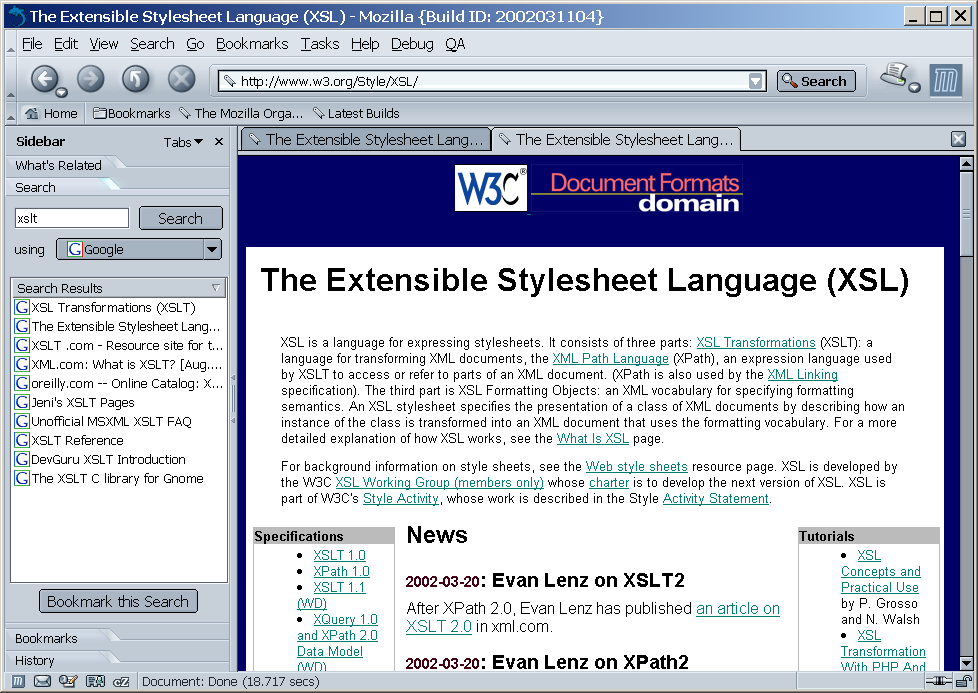Image resolution: width=978 pixels, height=693 pixels.
Task: Launch Composer from the status bar
Action: pos(68,681)
